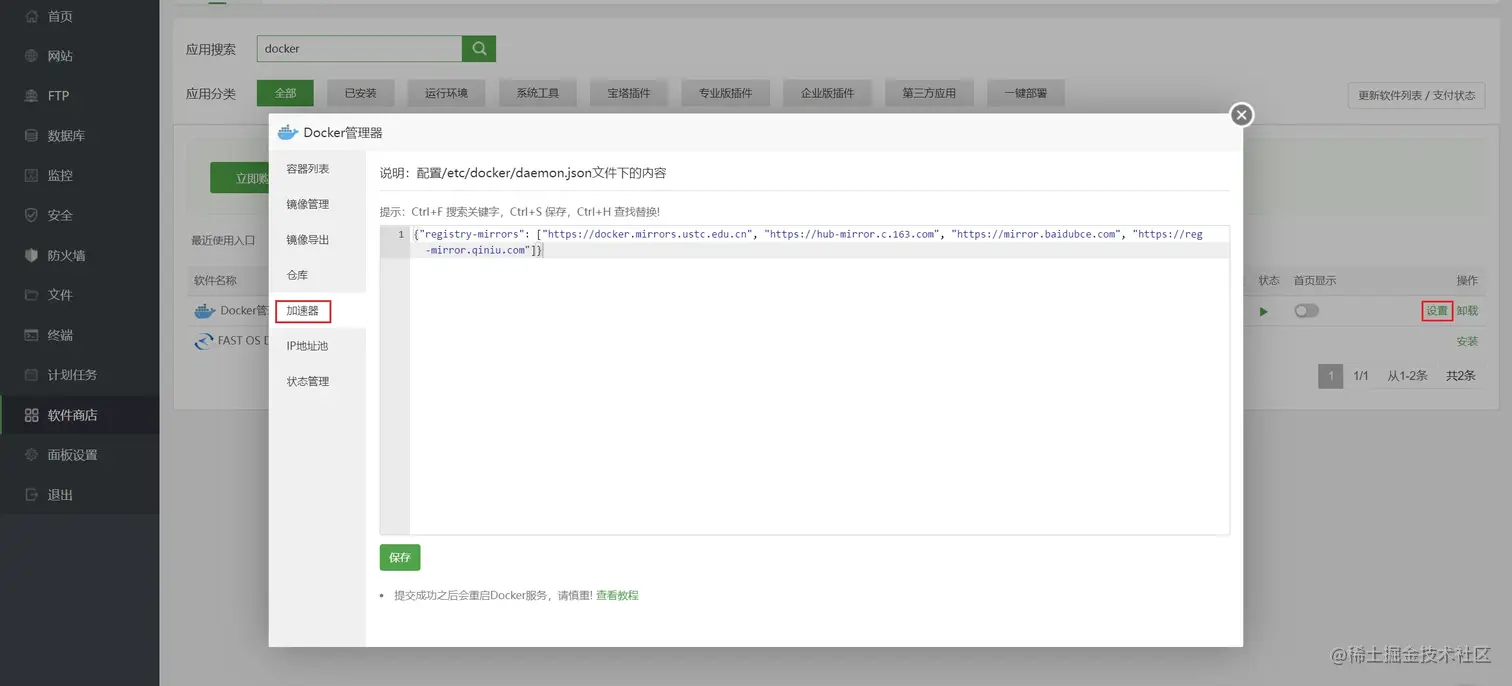Click the FAST OS Docker row icon
Viewport: 1512px width, 686px height.
[204, 341]
